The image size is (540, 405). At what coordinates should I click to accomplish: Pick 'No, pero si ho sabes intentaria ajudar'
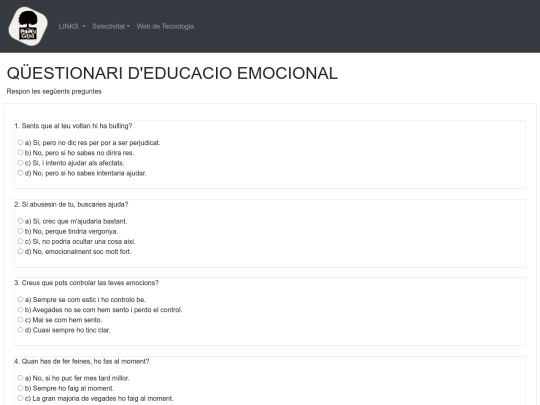tap(20, 173)
